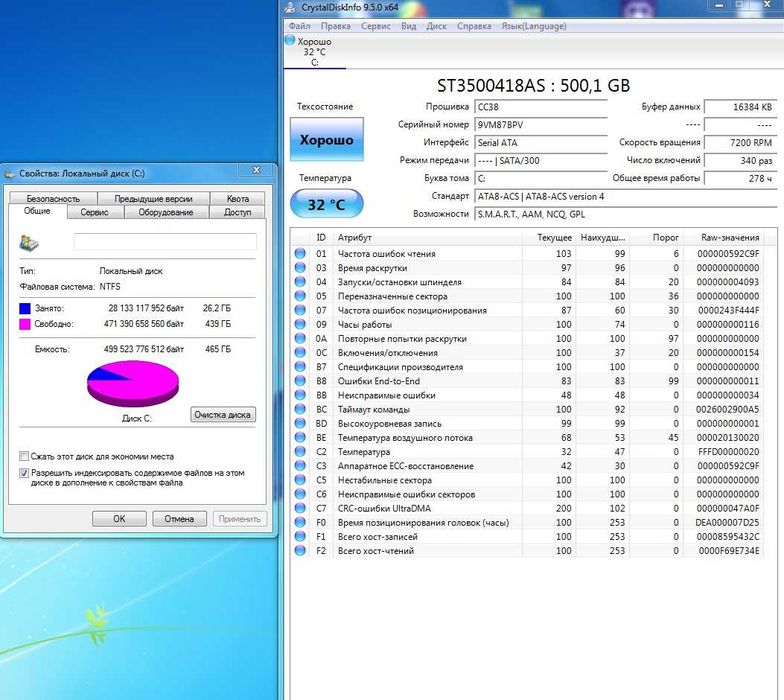The image size is (784, 700).
Task: Select the C: disk status tab
Action: tap(314, 52)
